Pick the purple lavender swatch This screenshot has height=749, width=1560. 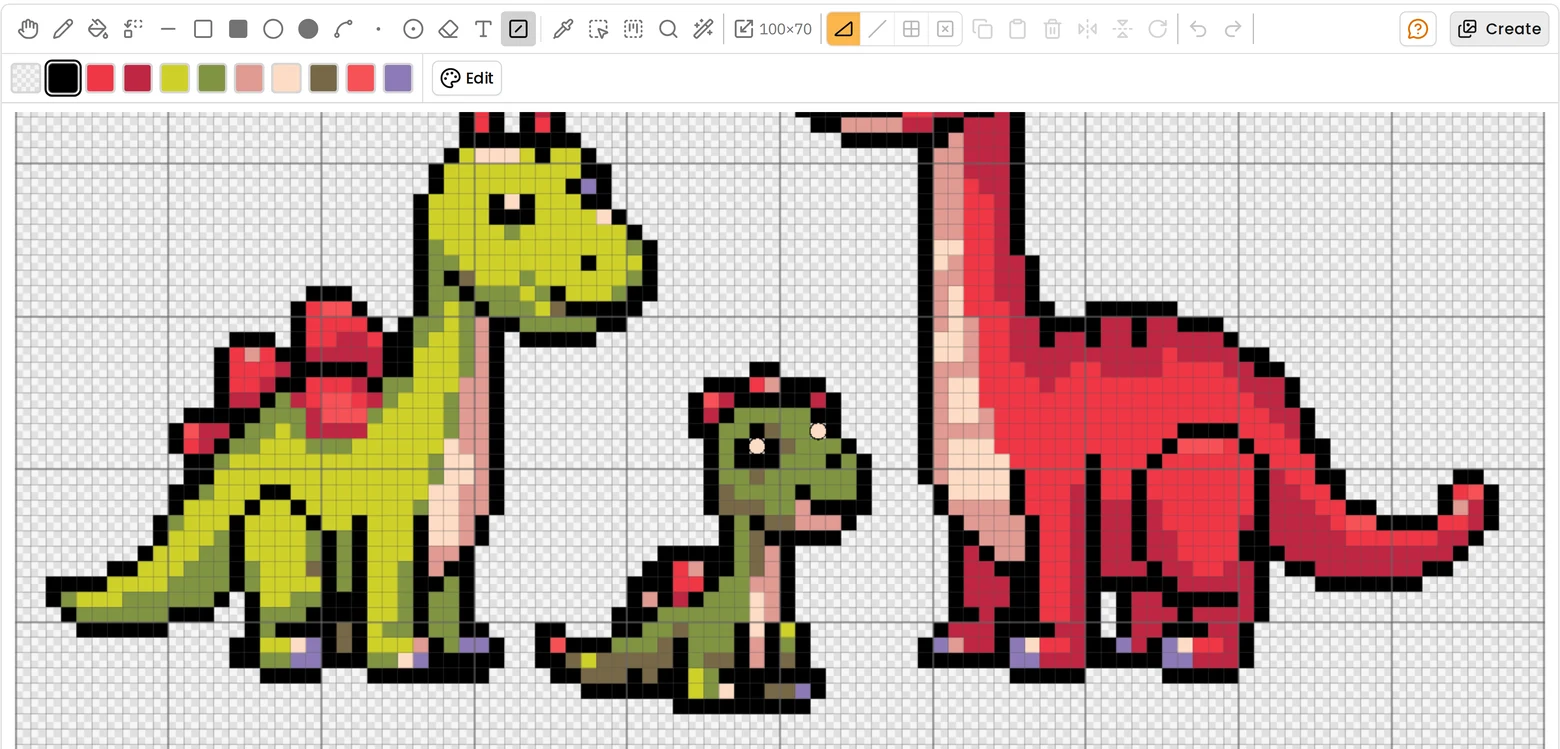[x=398, y=78]
